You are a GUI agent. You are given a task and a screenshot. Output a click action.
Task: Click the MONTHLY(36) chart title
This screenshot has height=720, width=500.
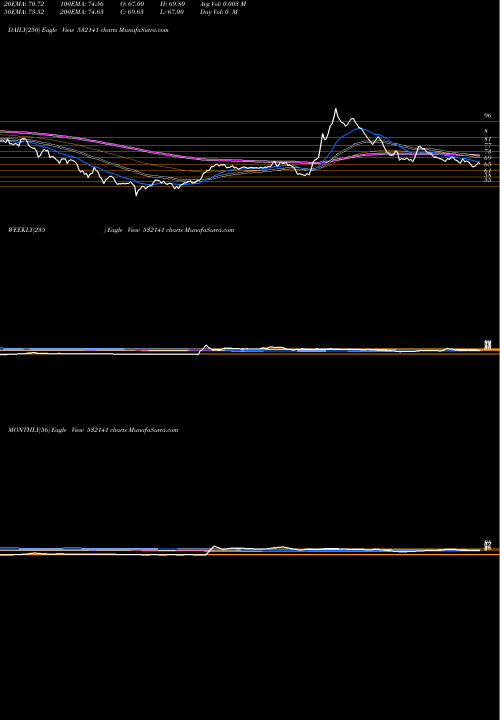pos(93,430)
